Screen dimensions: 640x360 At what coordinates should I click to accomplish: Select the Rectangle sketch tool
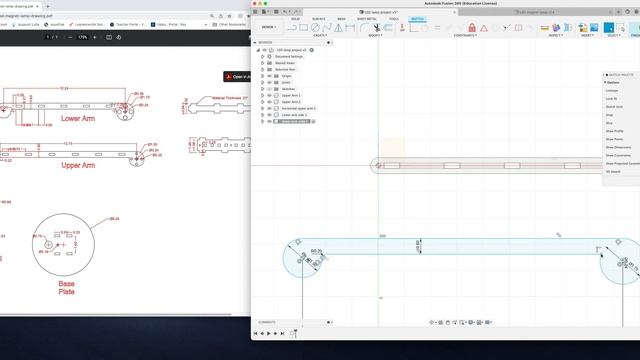click(303, 28)
